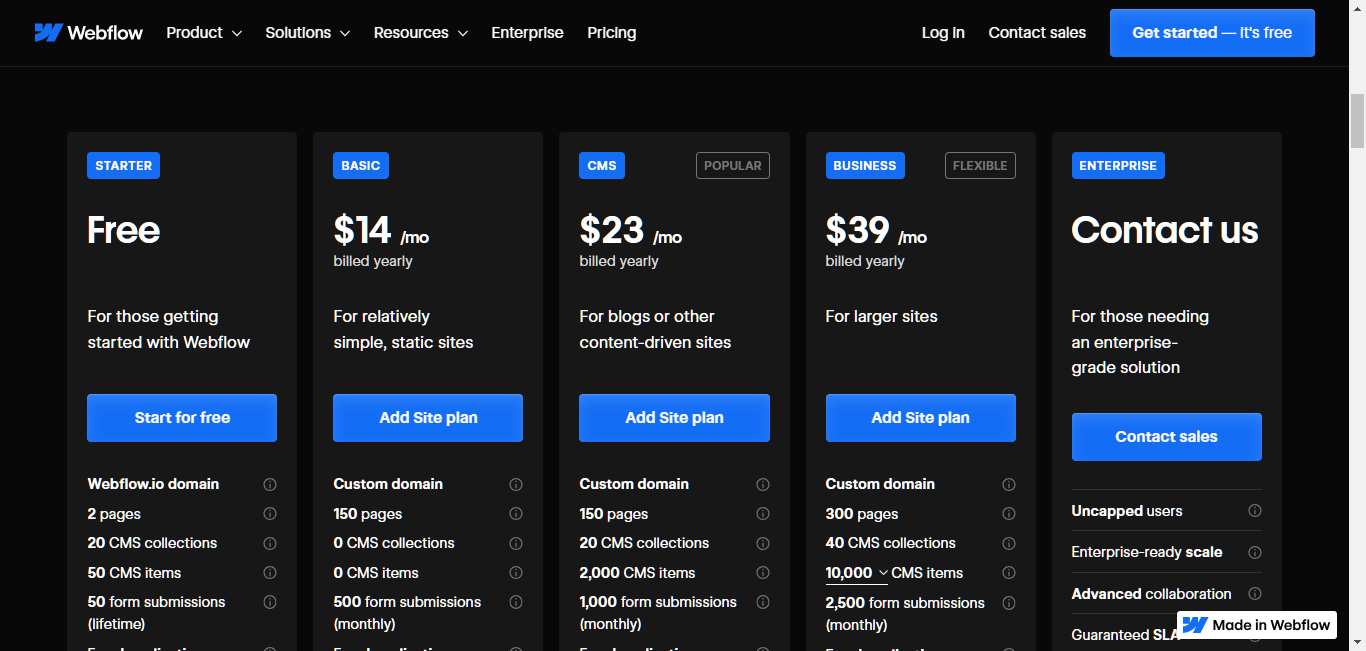Screen dimensions: 1366x651
Task: Open Pricing in the navigation bar
Action: [x=612, y=33]
